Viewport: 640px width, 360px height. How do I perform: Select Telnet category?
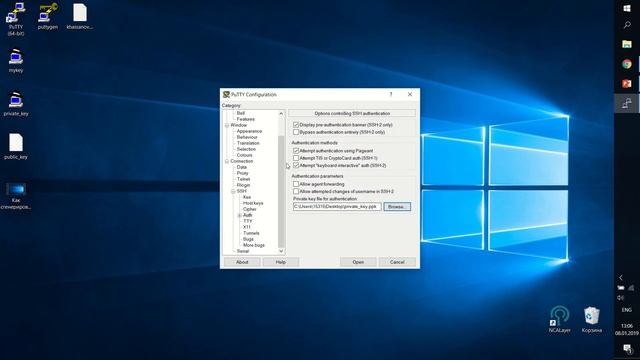(243, 179)
